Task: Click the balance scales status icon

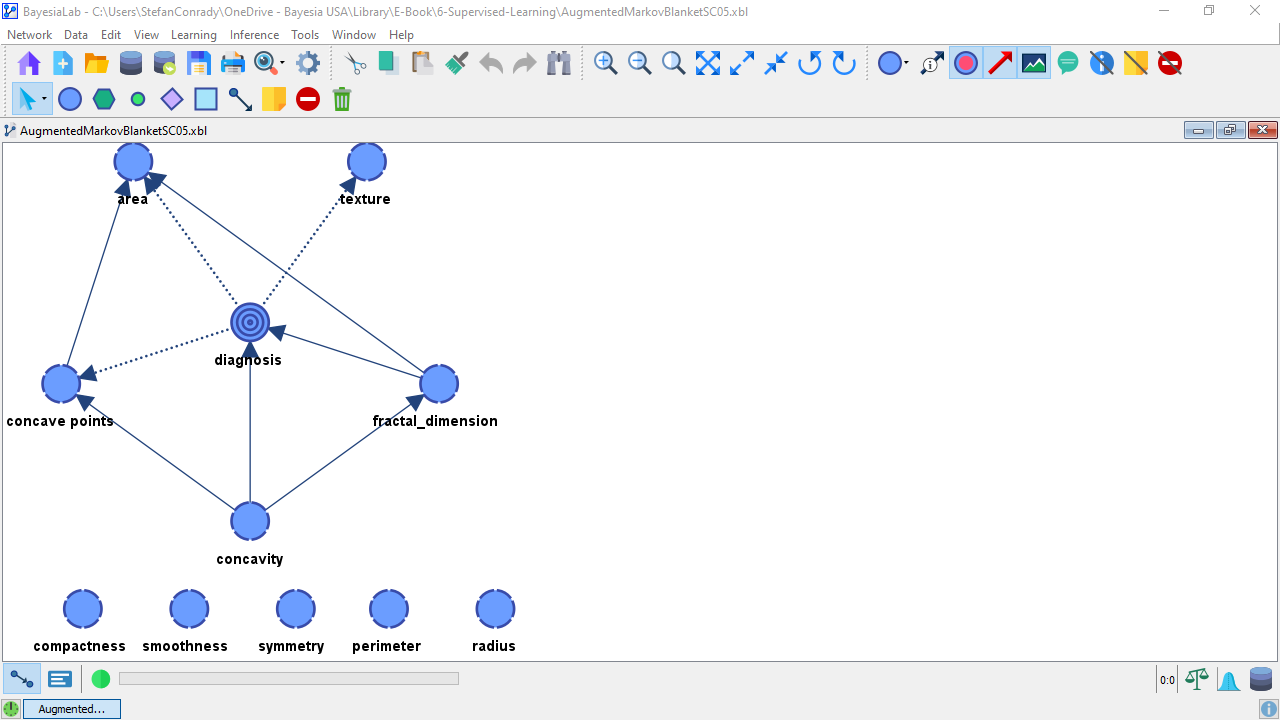Action: (1196, 679)
